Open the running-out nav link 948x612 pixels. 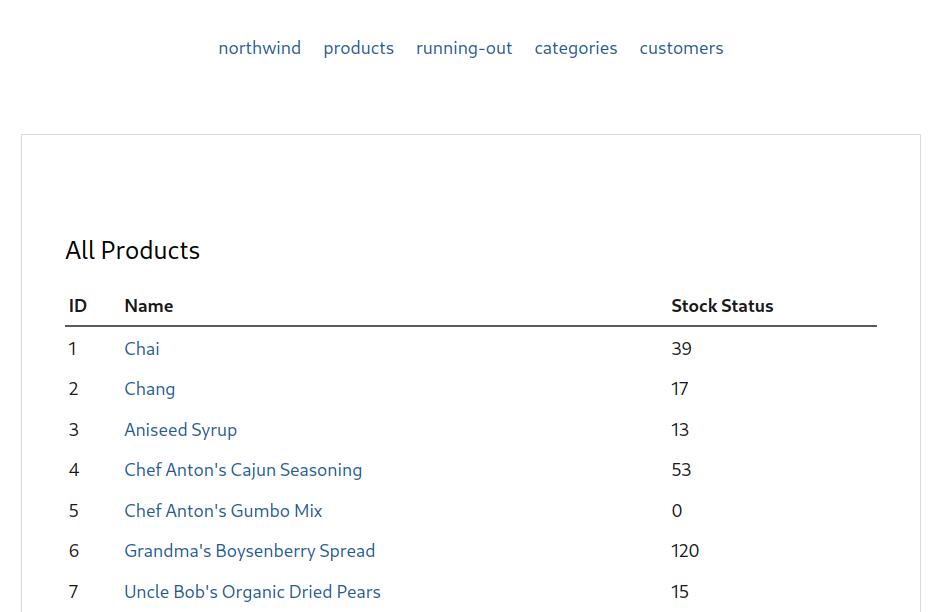click(x=464, y=48)
